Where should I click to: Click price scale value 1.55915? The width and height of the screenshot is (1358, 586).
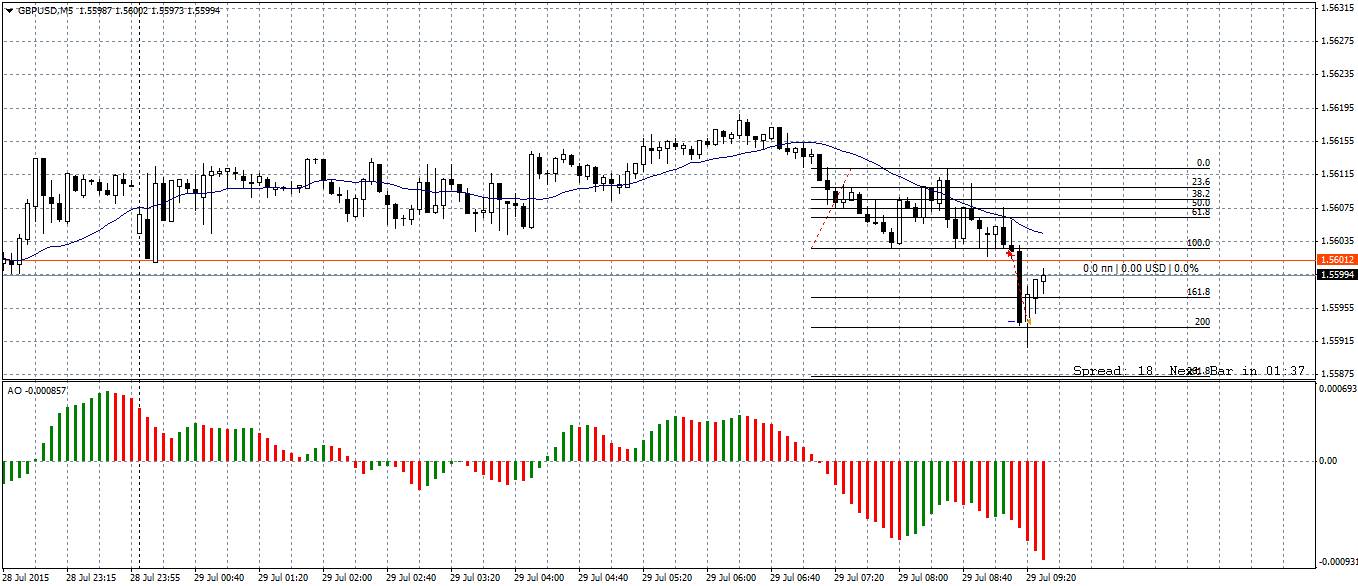pyautogui.click(x=1337, y=341)
